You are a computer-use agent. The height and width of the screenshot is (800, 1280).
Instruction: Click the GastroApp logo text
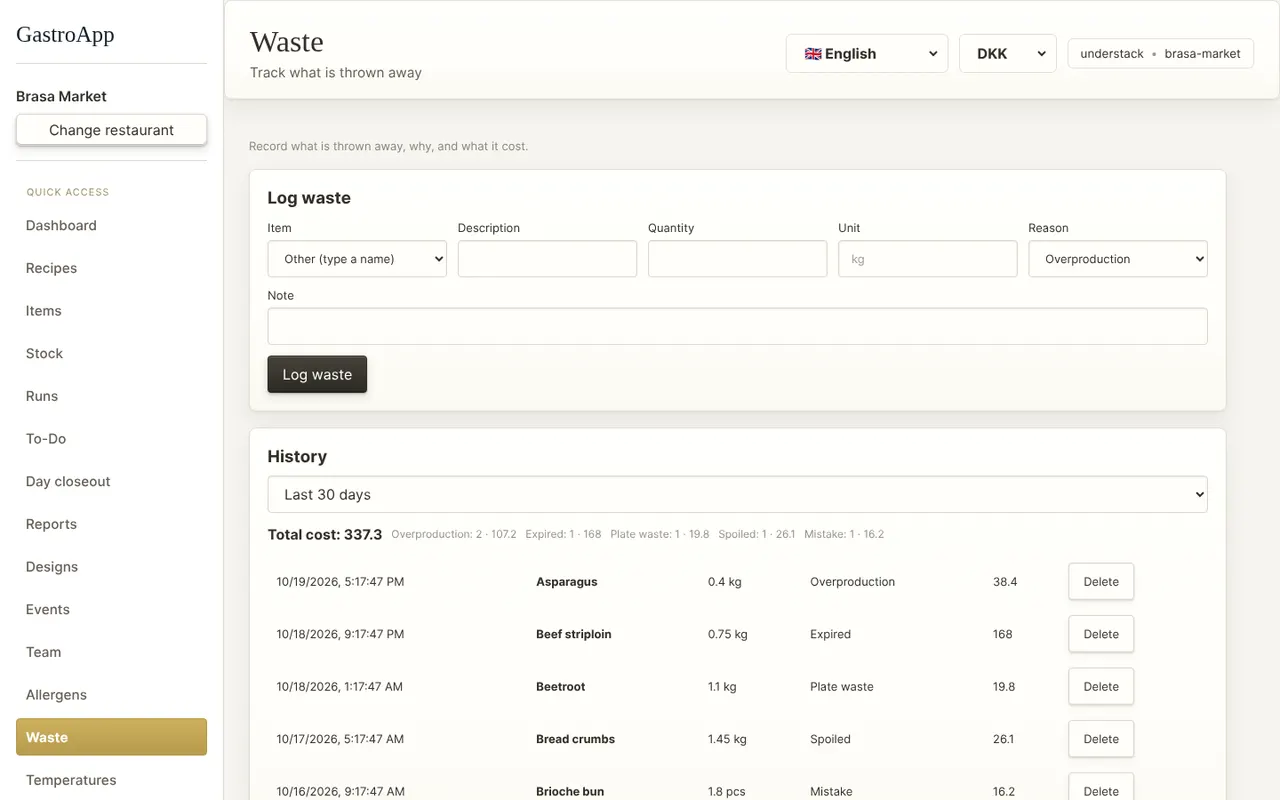(65, 34)
